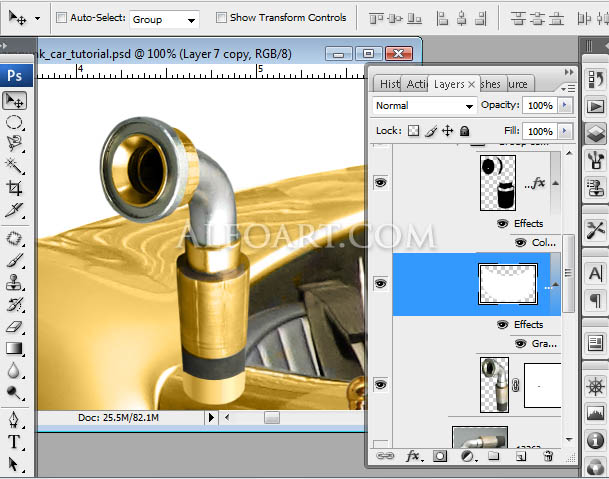
Task: Hide the top fx layer's visibility eye
Action: 380,182
